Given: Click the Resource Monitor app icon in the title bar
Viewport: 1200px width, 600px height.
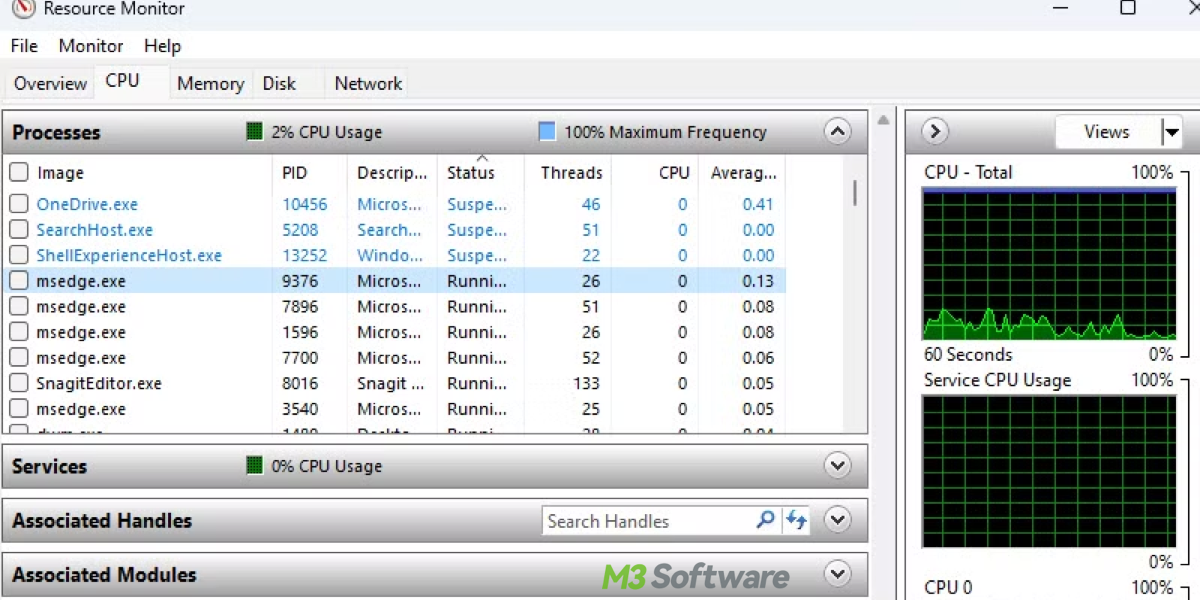Looking at the screenshot, I should [22, 8].
